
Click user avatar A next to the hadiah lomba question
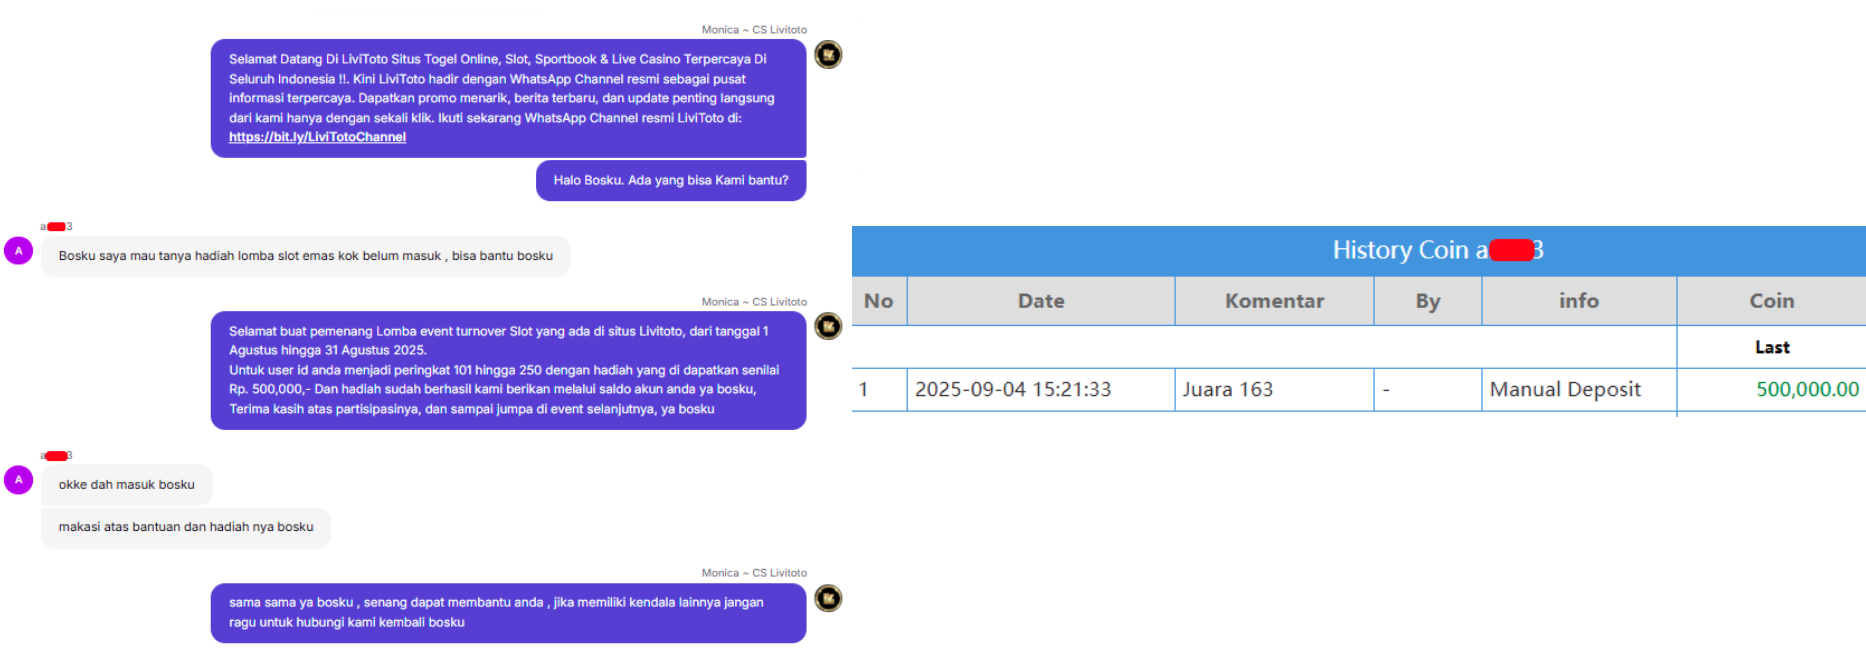(x=19, y=251)
